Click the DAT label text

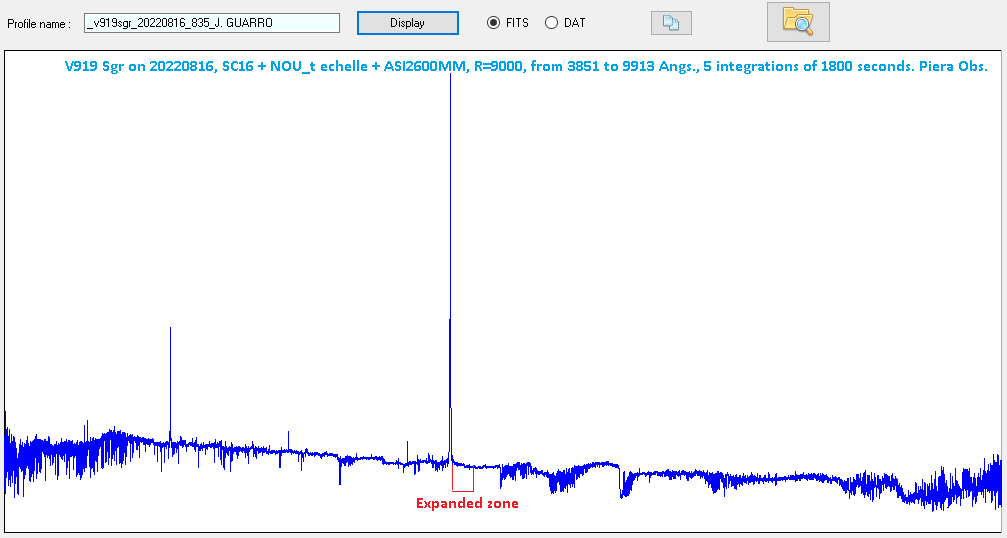point(574,23)
